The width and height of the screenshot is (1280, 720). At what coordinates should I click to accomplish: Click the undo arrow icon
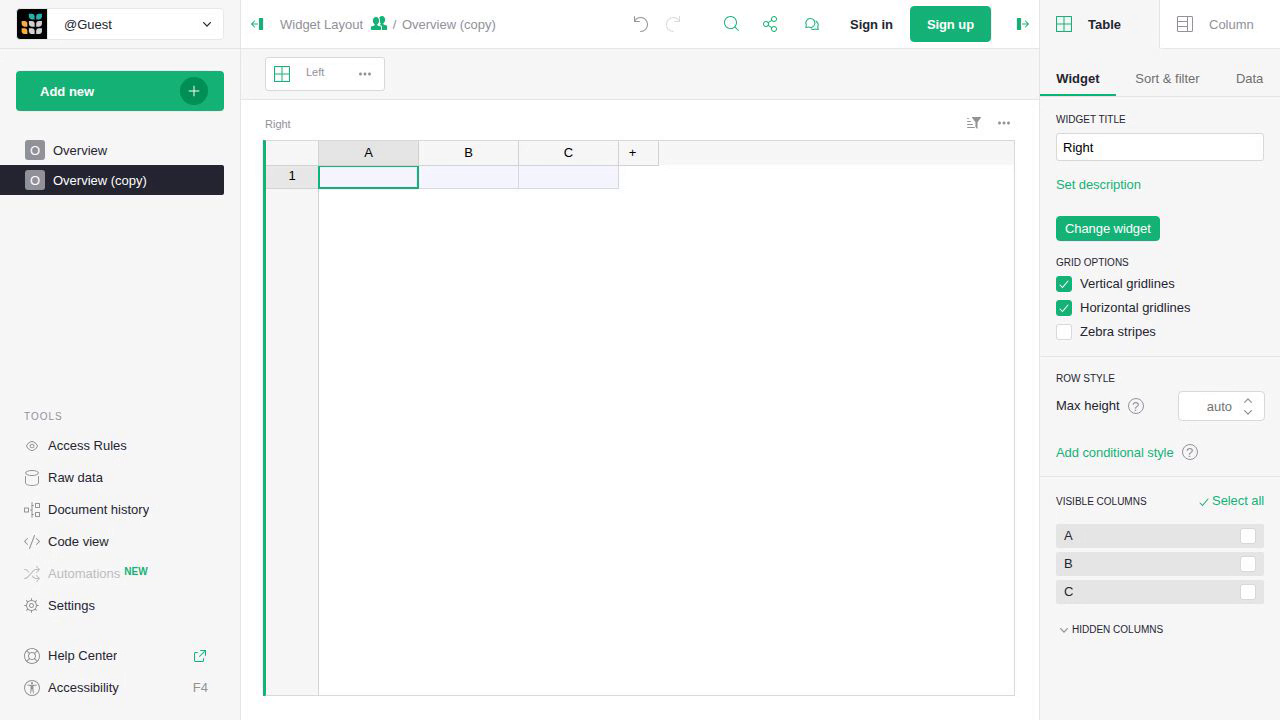(x=641, y=24)
